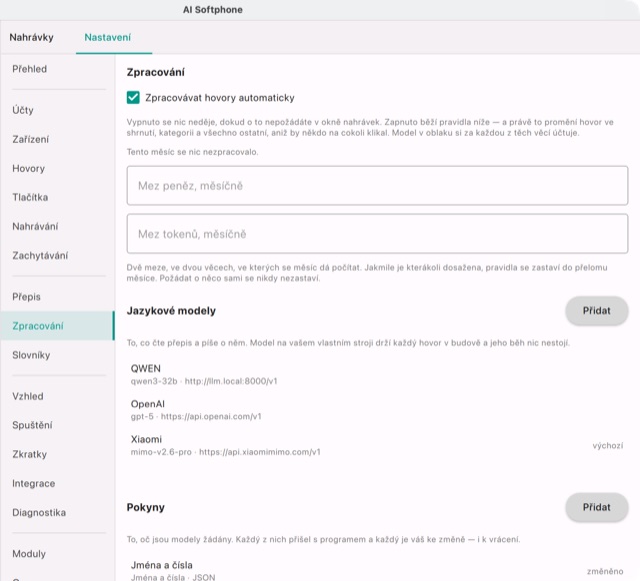Viewport: 640px width, 581px height.
Task: Focus the Mez peněz, měsíčně field
Action: click(x=377, y=185)
